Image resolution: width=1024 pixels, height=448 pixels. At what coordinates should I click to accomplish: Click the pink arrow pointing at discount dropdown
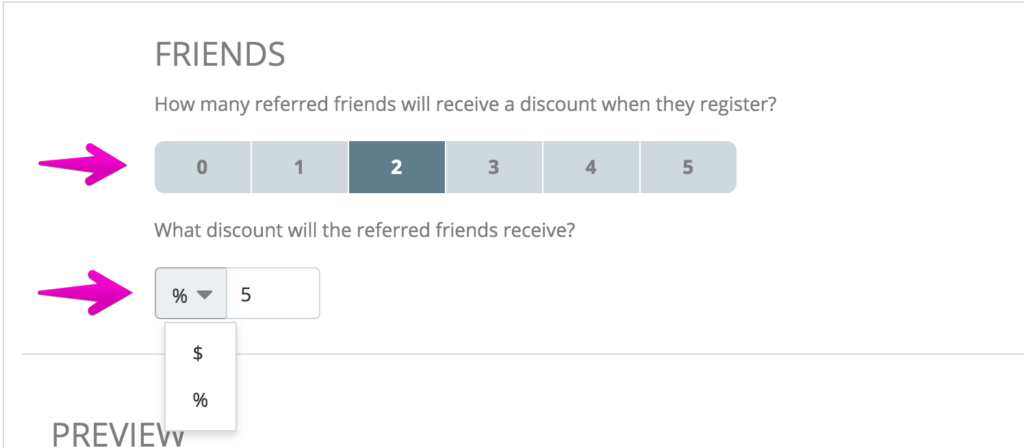[x=85, y=292]
